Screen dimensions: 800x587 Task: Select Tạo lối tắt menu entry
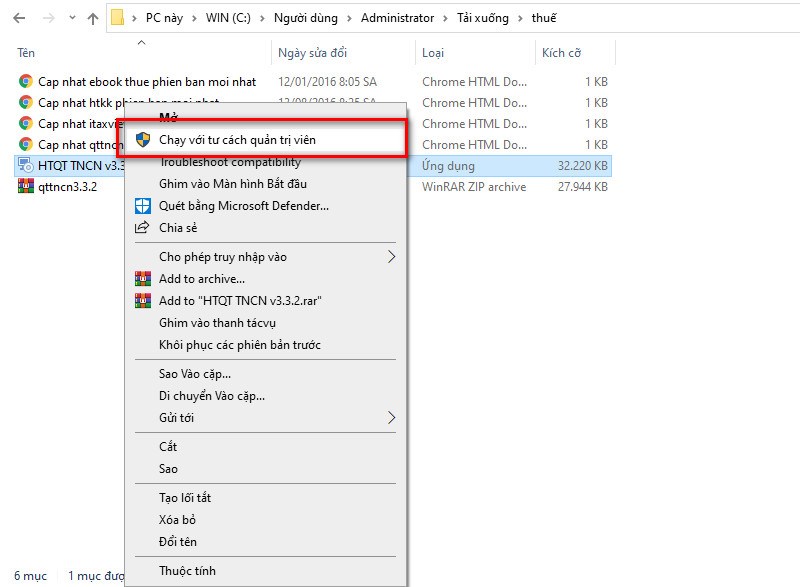pos(185,498)
